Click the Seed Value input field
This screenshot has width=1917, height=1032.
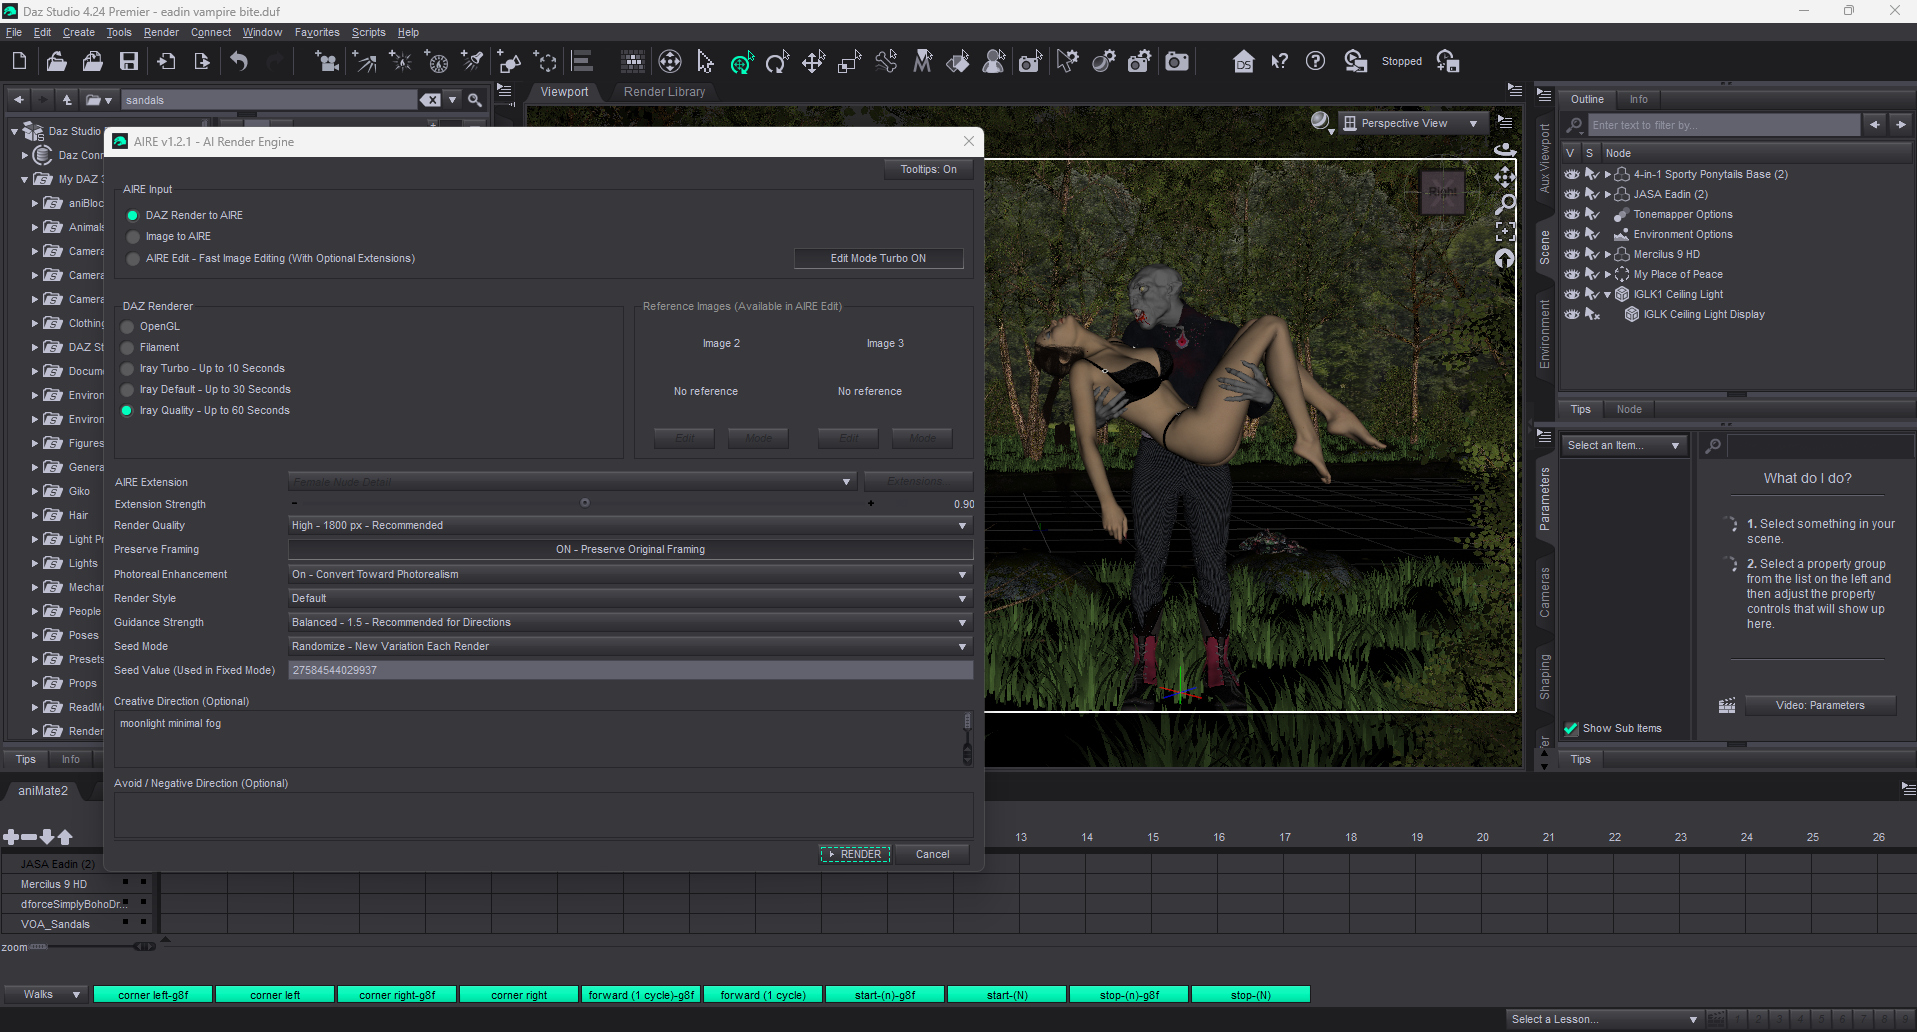630,670
